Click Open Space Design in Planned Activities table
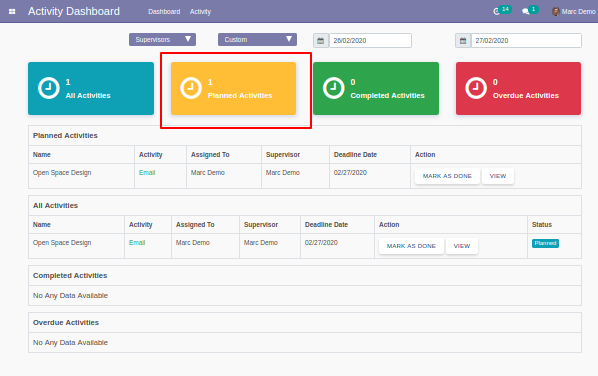 (x=62, y=173)
